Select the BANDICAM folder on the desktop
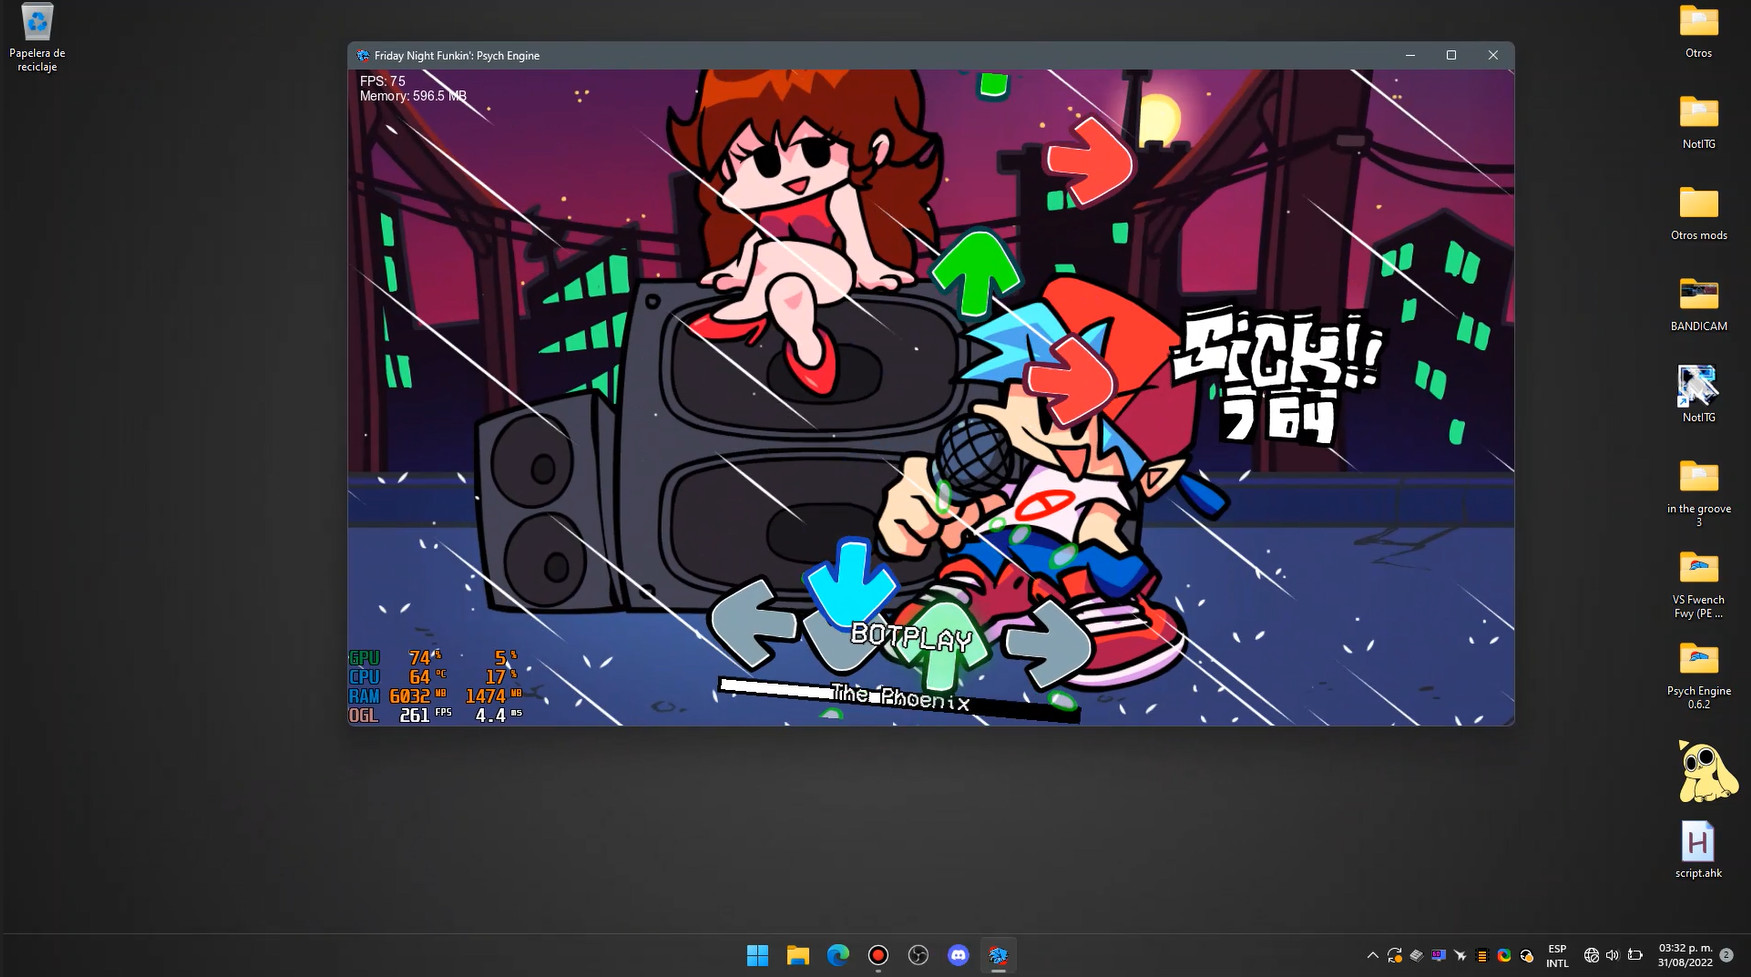This screenshot has height=977, width=1751. [x=1698, y=303]
